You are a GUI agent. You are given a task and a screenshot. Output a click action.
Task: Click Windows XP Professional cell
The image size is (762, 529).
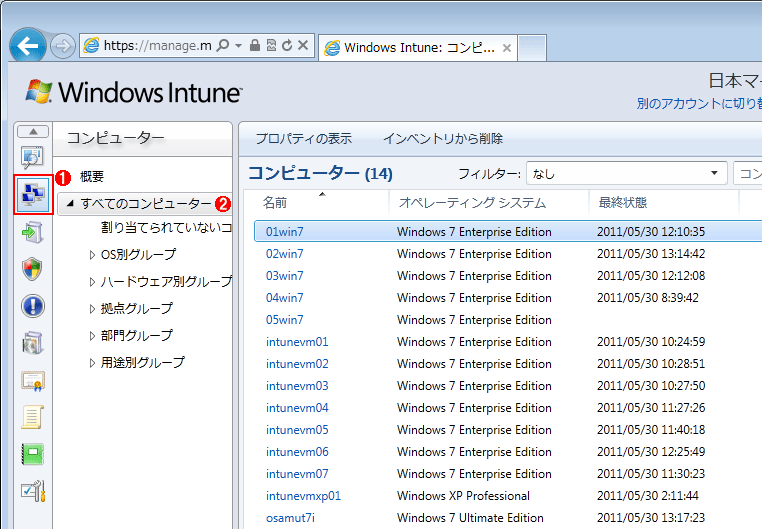pyautogui.click(x=463, y=496)
